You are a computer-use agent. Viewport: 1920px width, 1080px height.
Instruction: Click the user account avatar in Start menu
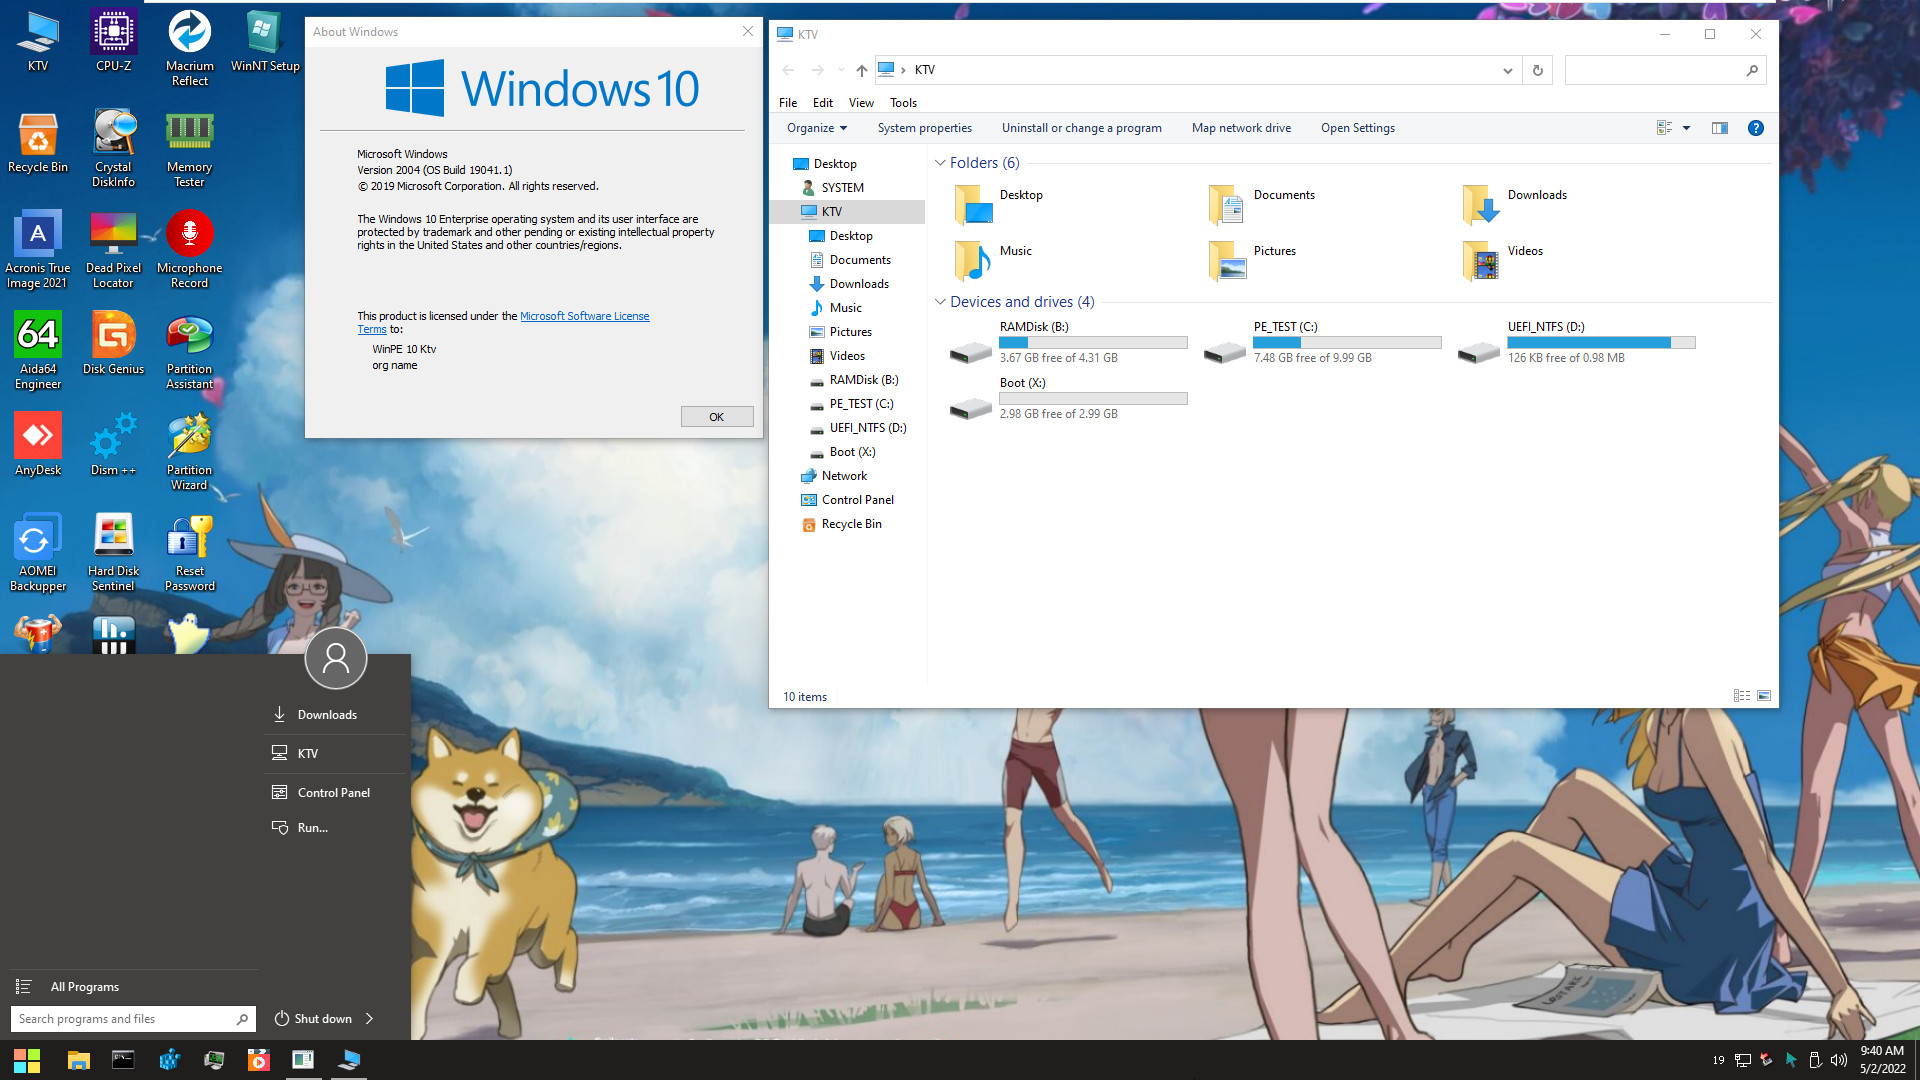click(x=336, y=658)
